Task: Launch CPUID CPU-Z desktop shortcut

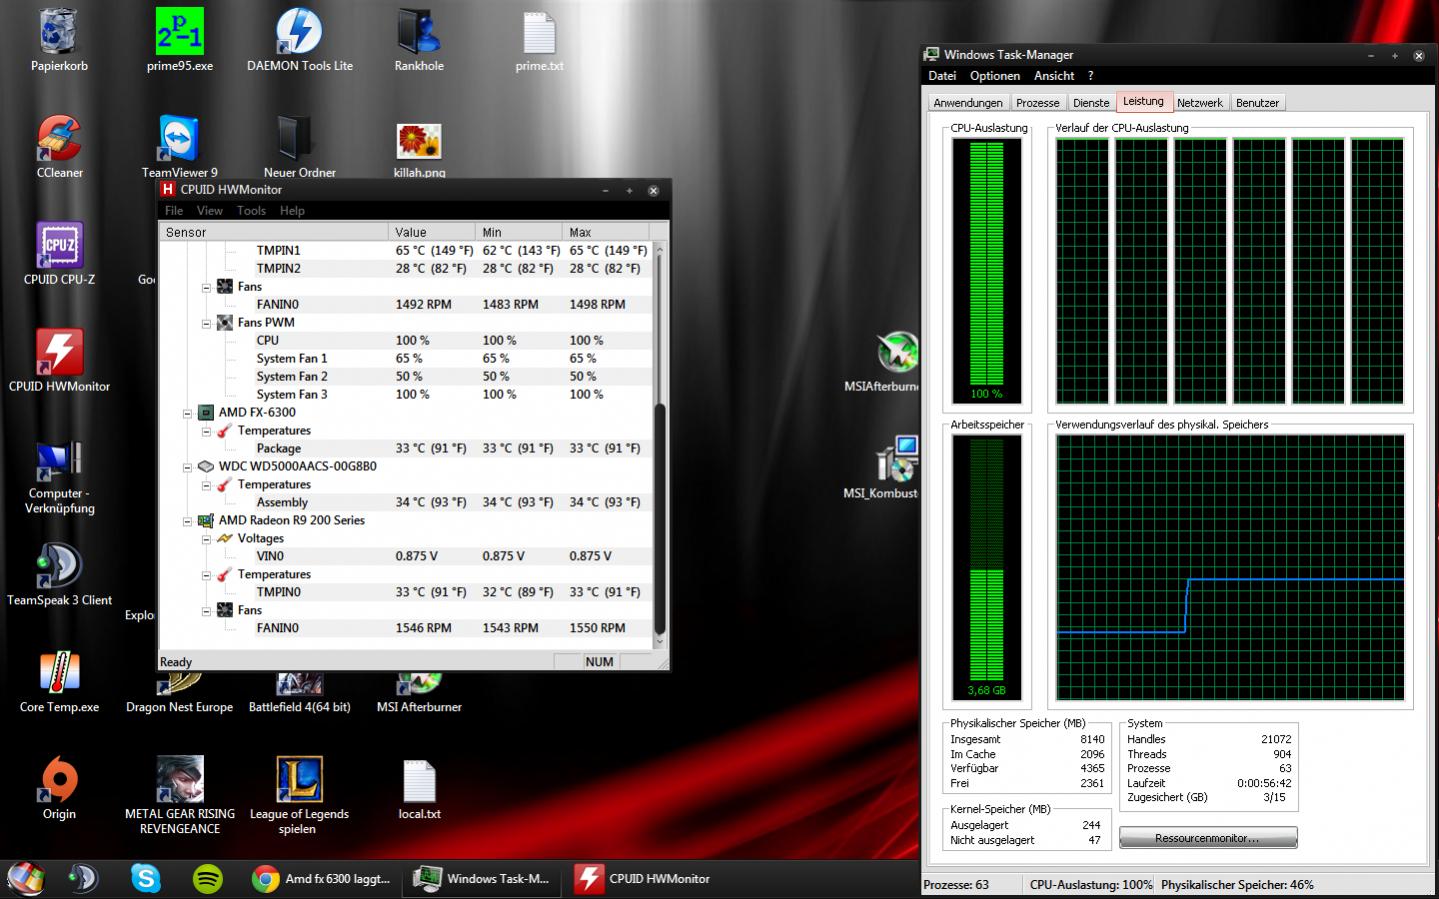Action: tap(59, 254)
